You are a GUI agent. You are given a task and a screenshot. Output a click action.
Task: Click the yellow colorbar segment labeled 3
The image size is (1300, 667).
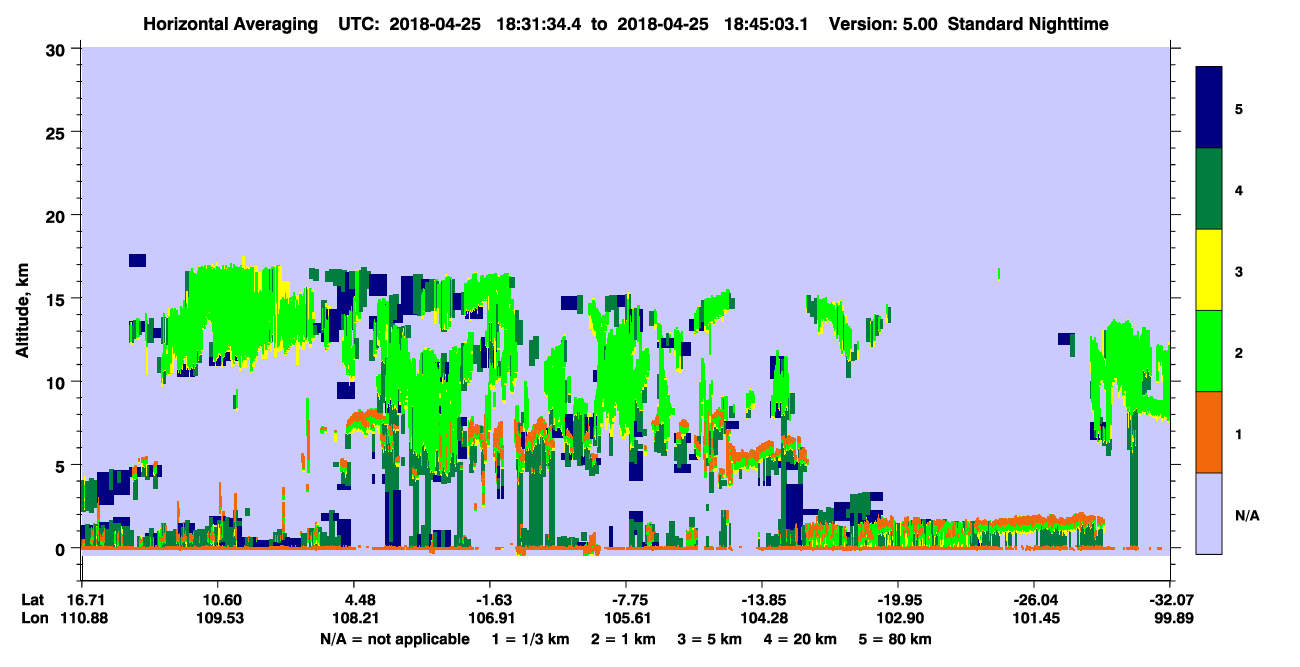[x=1209, y=270]
